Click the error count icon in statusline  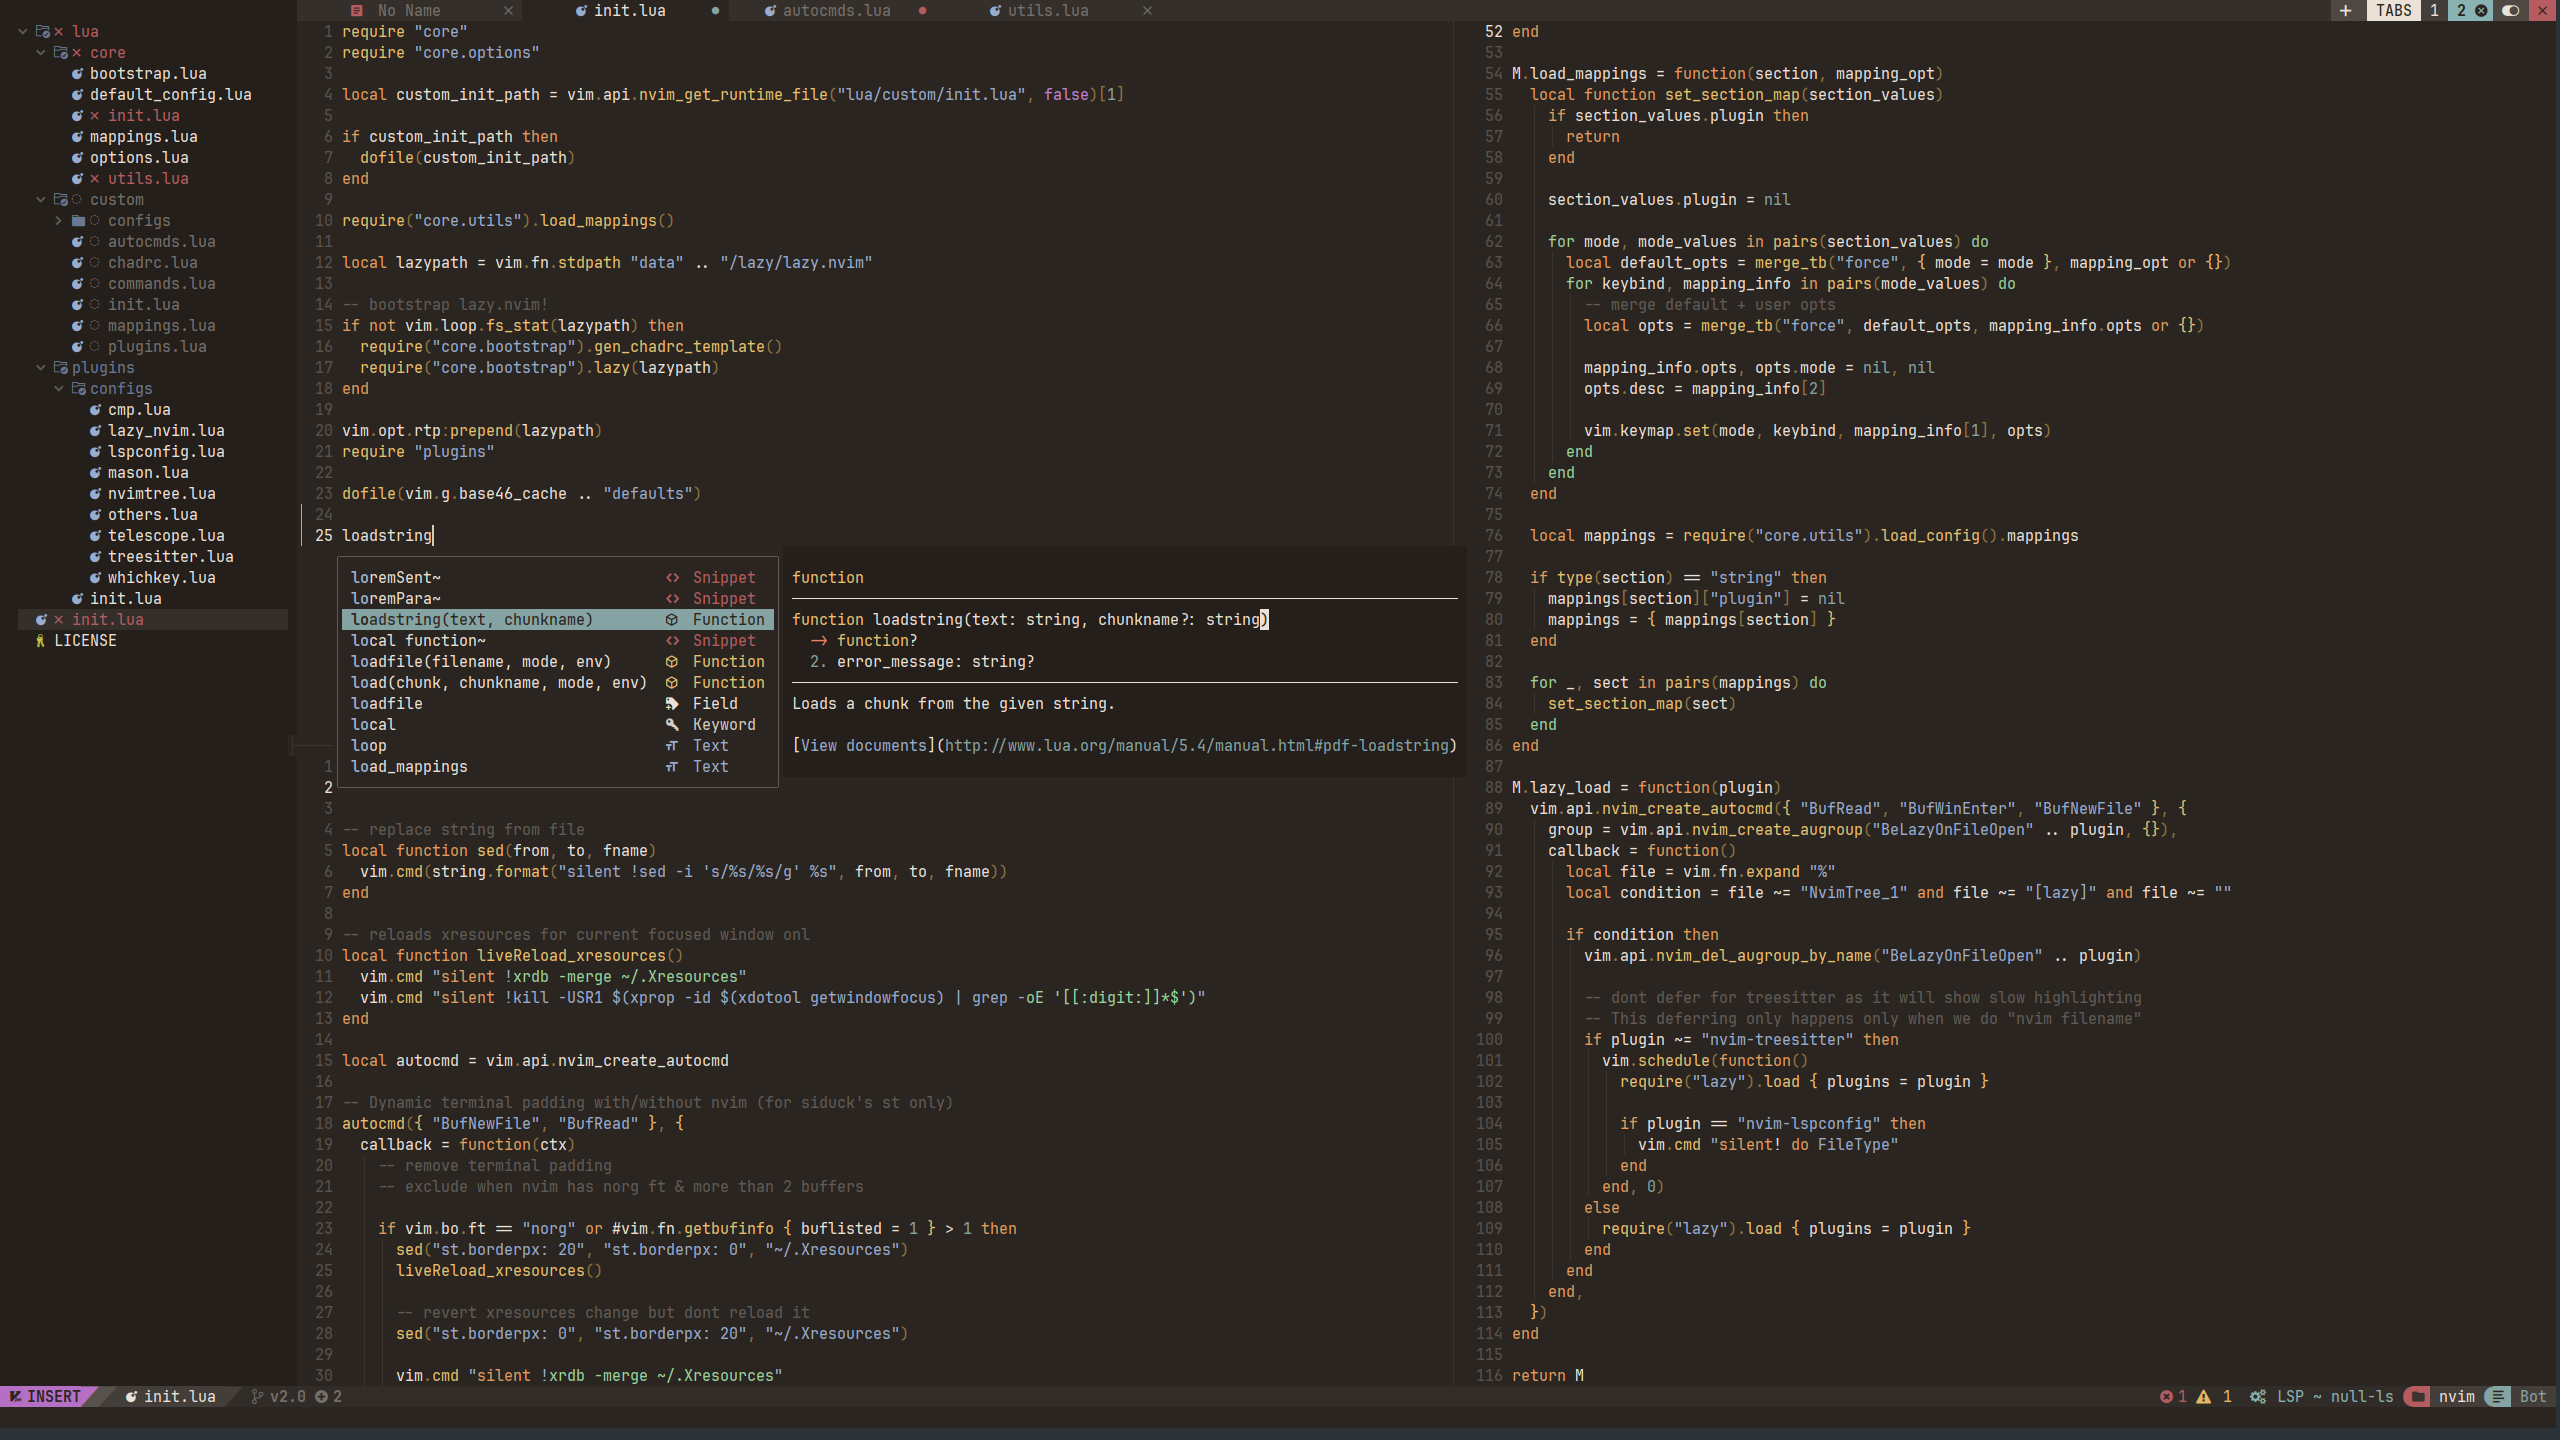[2166, 1396]
